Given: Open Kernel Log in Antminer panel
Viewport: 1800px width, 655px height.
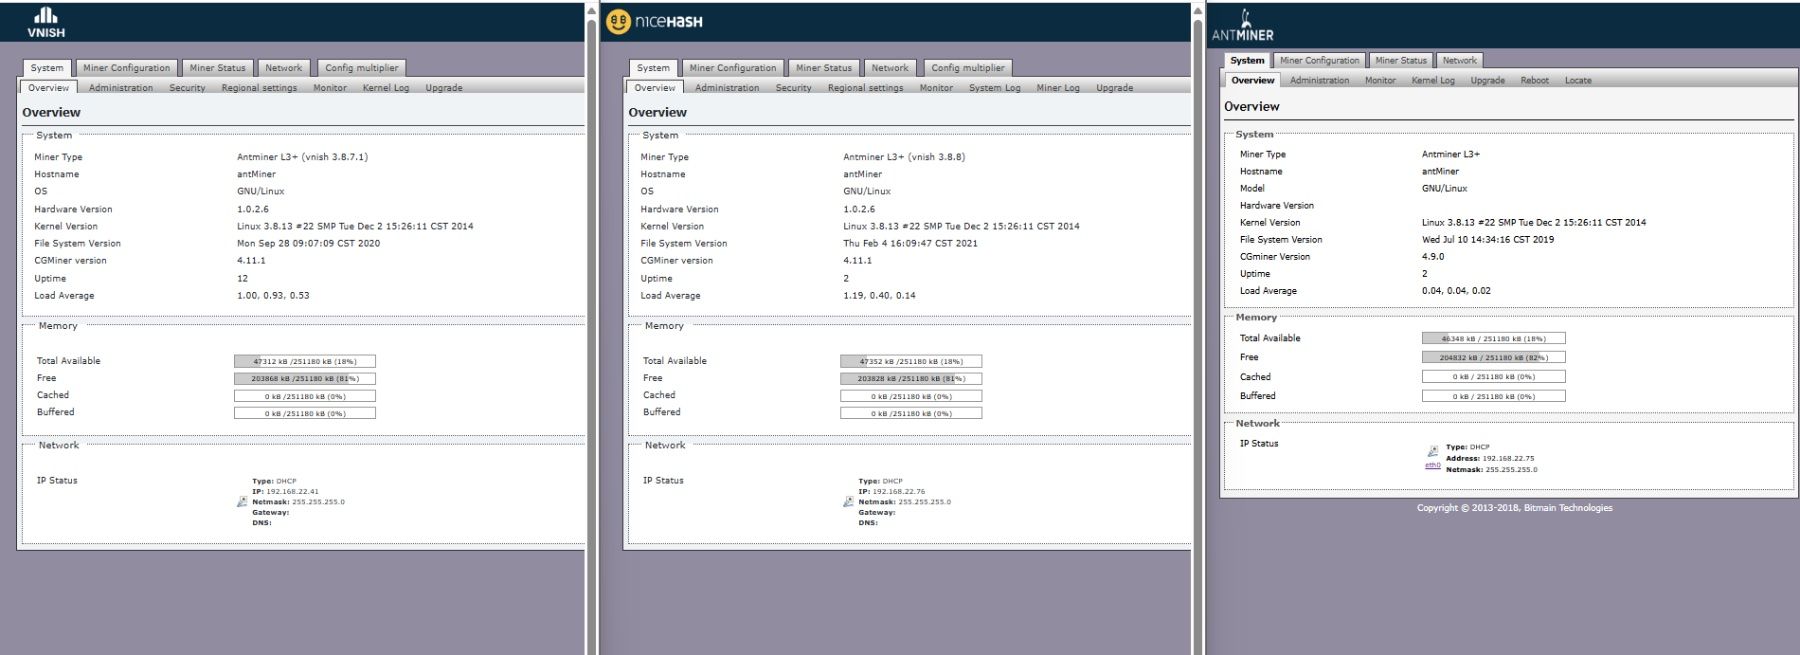Looking at the screenshot, I should coord(1433,80).
